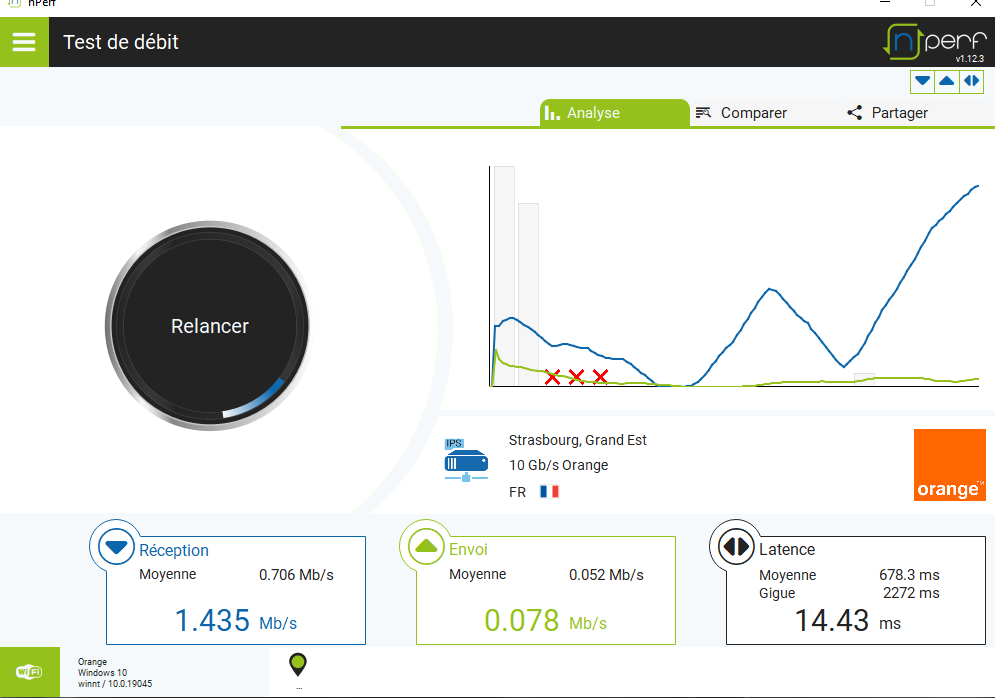This screenshot has height=698, width=995.
Task: Select the Strasbourg, Grand Est server name
Action: [577, 440]
